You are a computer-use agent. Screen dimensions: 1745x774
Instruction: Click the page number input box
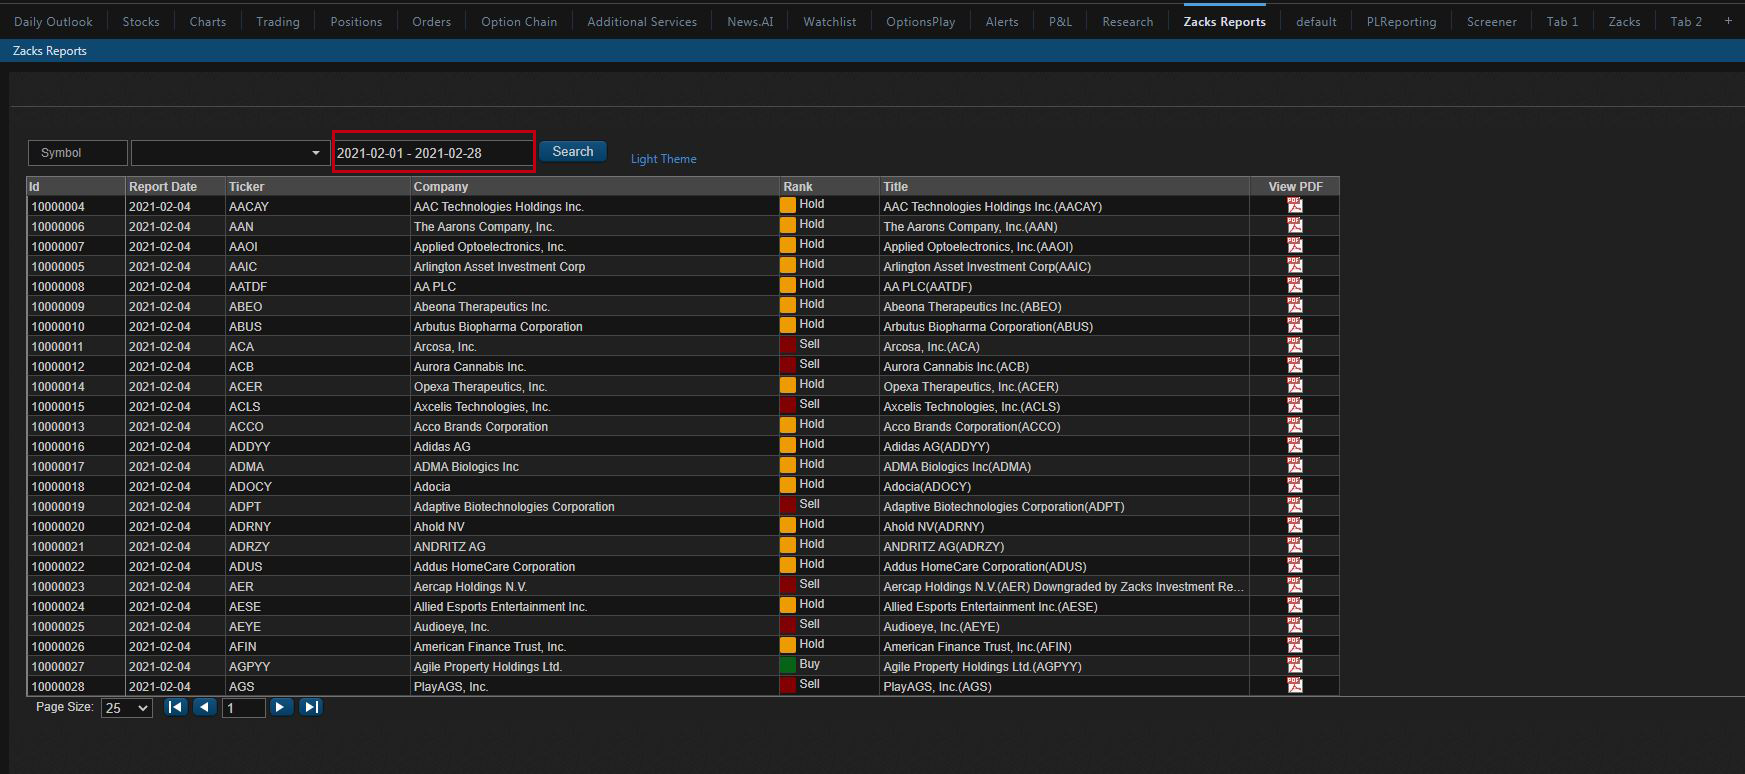[x=244, y=708]
